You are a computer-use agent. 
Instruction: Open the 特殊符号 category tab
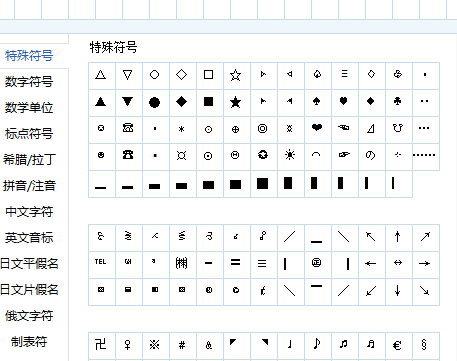(x=29, y=55)
